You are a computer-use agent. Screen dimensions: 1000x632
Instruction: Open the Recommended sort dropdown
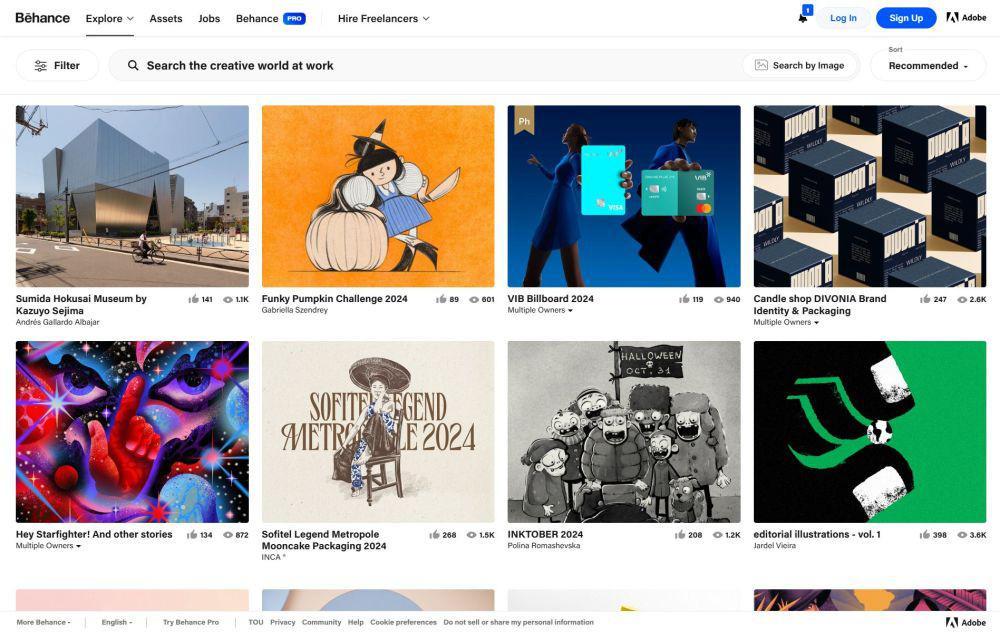tap(928, 66)
